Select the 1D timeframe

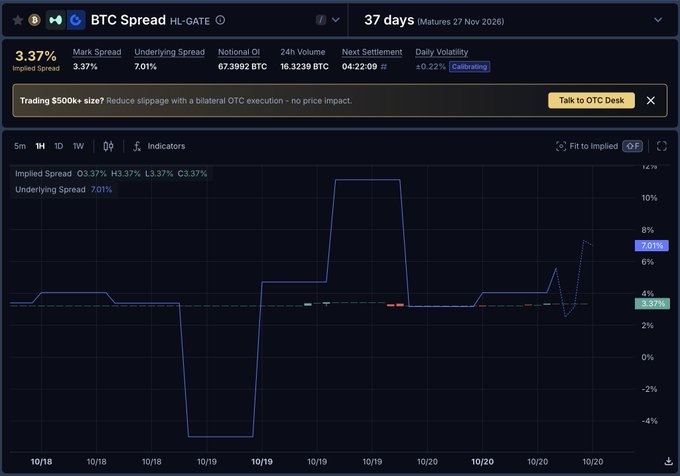[59, 146]
